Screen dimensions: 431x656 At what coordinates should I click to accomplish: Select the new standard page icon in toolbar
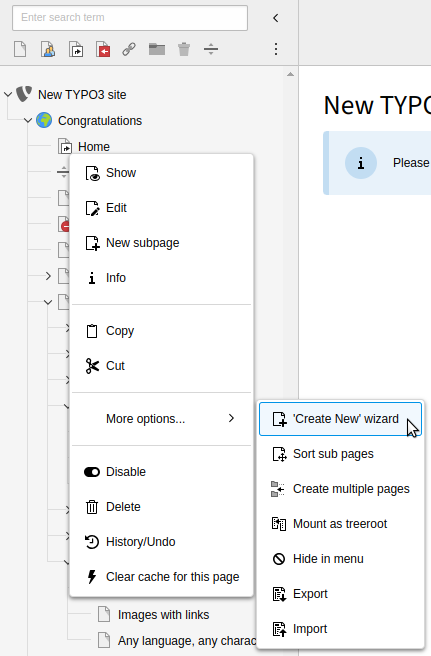click(20, 49)
